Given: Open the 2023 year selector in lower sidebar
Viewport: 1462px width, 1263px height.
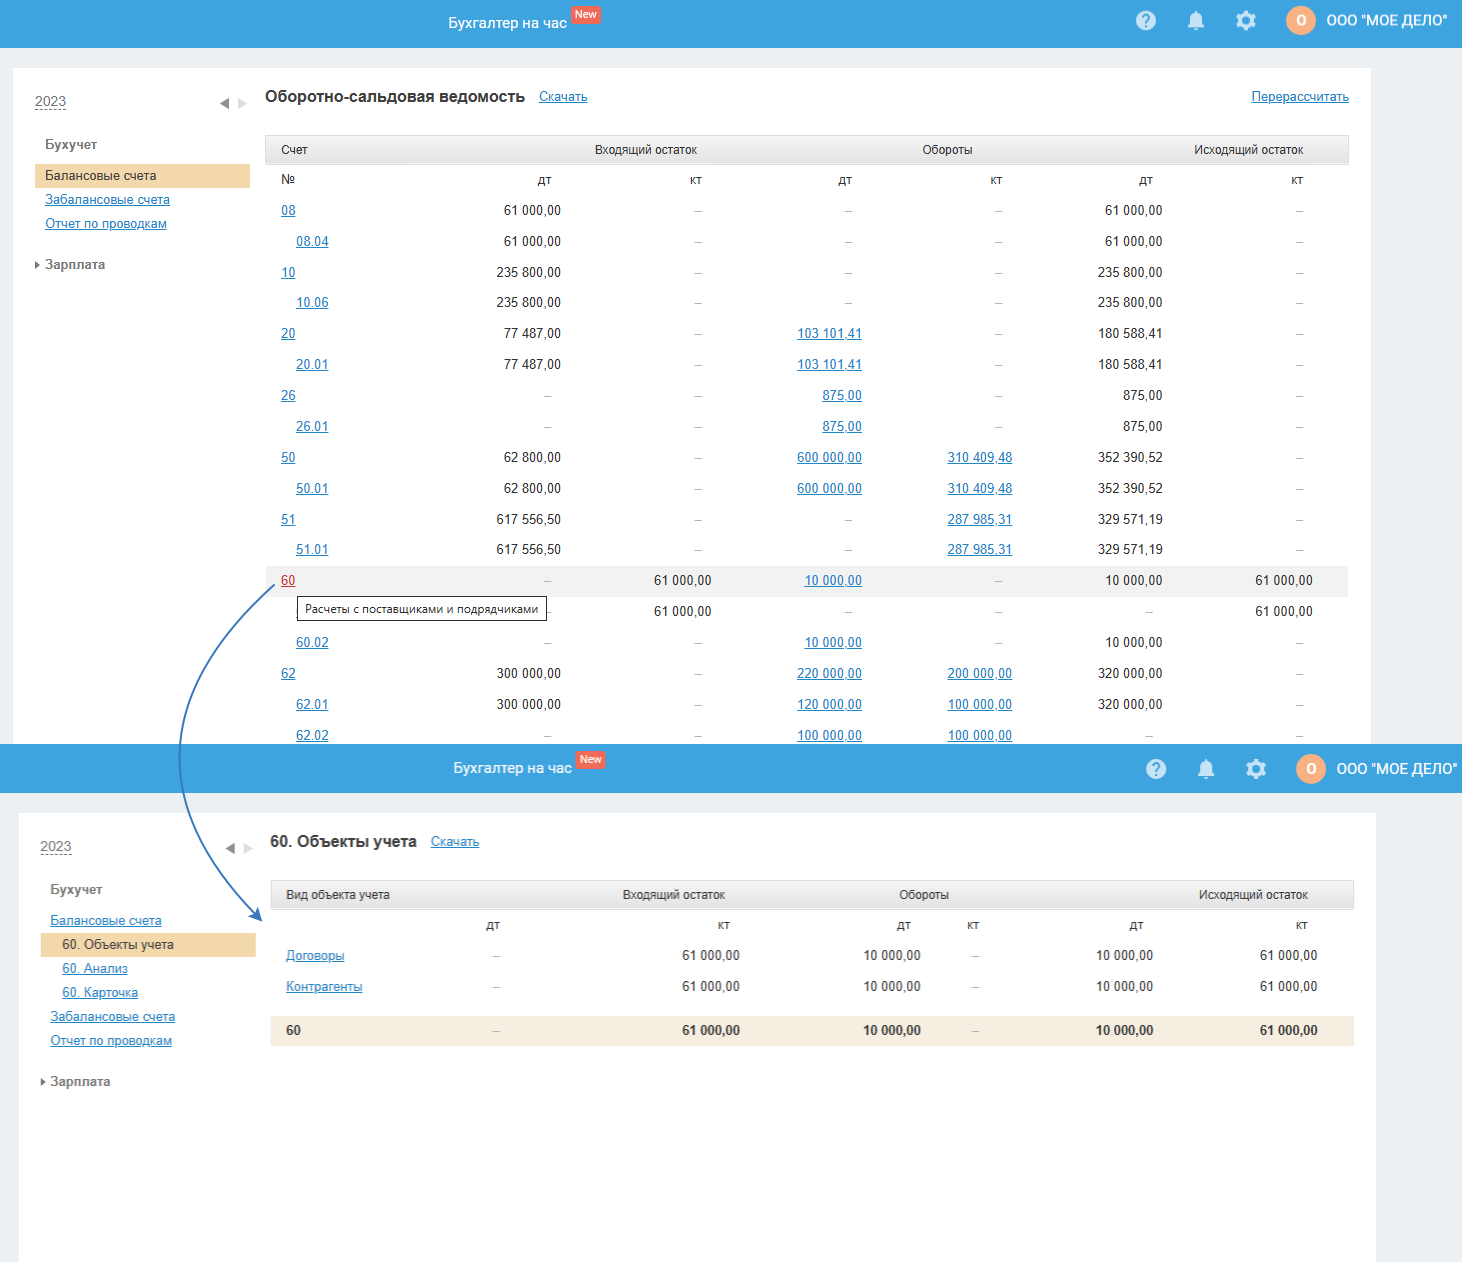Looking at the screenshot, I should (x=56, y=846).
